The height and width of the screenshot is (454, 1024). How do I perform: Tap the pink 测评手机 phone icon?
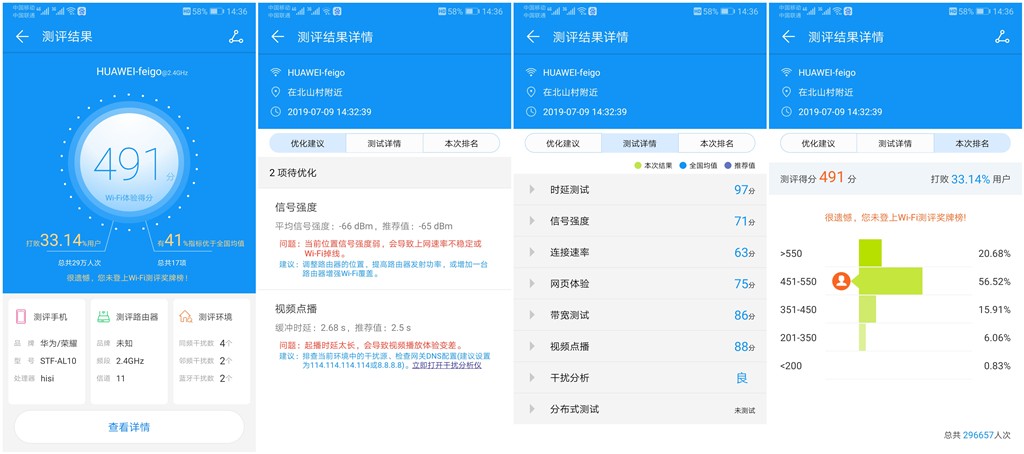click(x=21, y=317)
